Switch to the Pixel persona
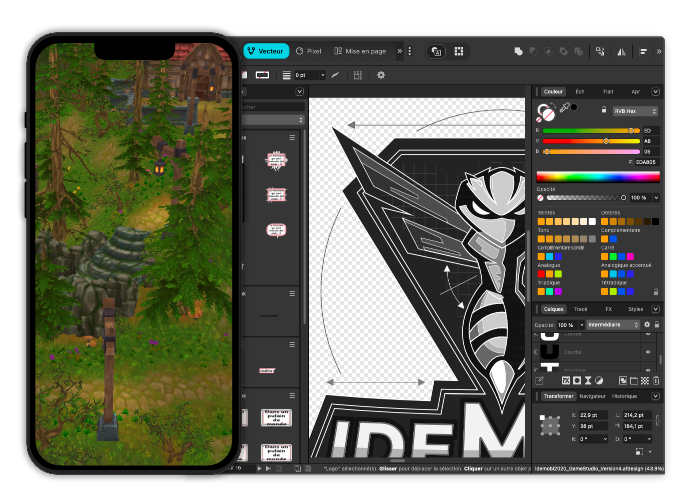 308,51
